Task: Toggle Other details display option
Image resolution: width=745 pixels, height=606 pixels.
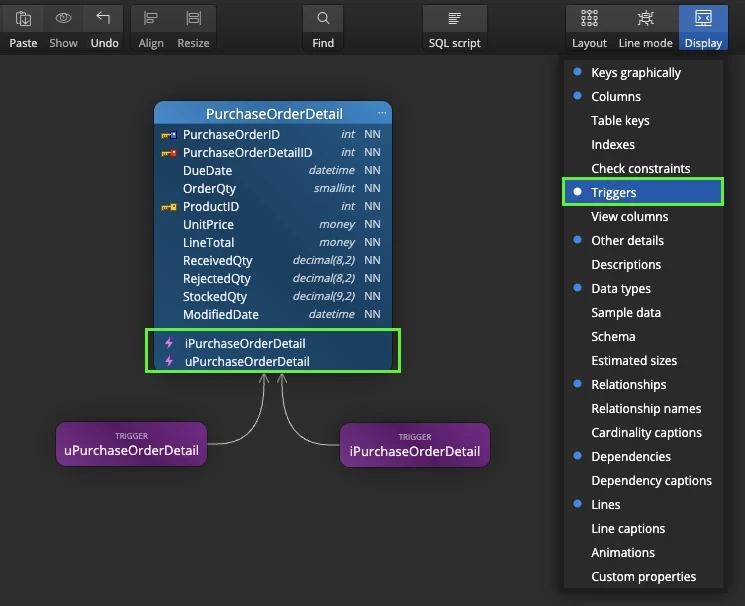Action: pyautogui.click(x=643, y=240)
